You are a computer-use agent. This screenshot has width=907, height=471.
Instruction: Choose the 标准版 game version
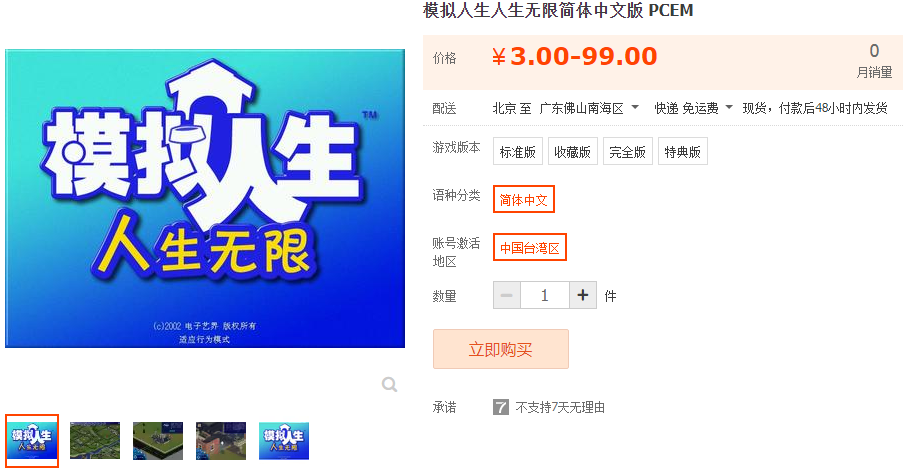click(518, 152)
